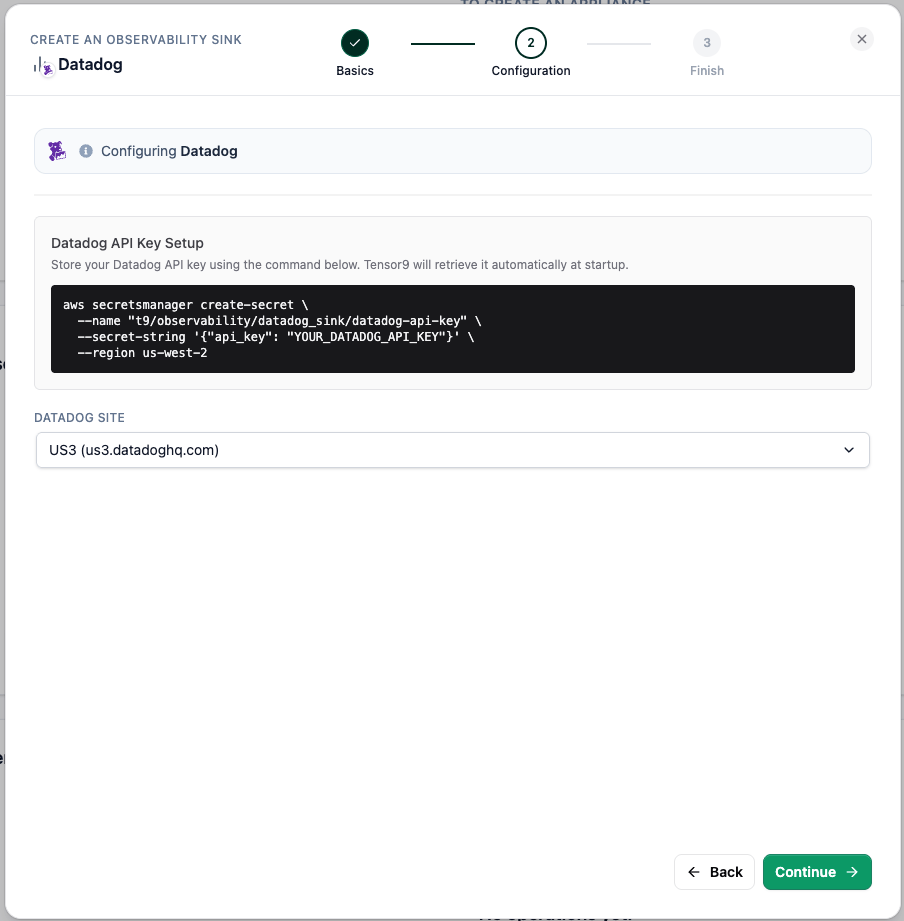Image resolution: width=904 pixels, height=921 pixels.
Task: Click the Store your Datadog API key description
Action: pos(340,265)
